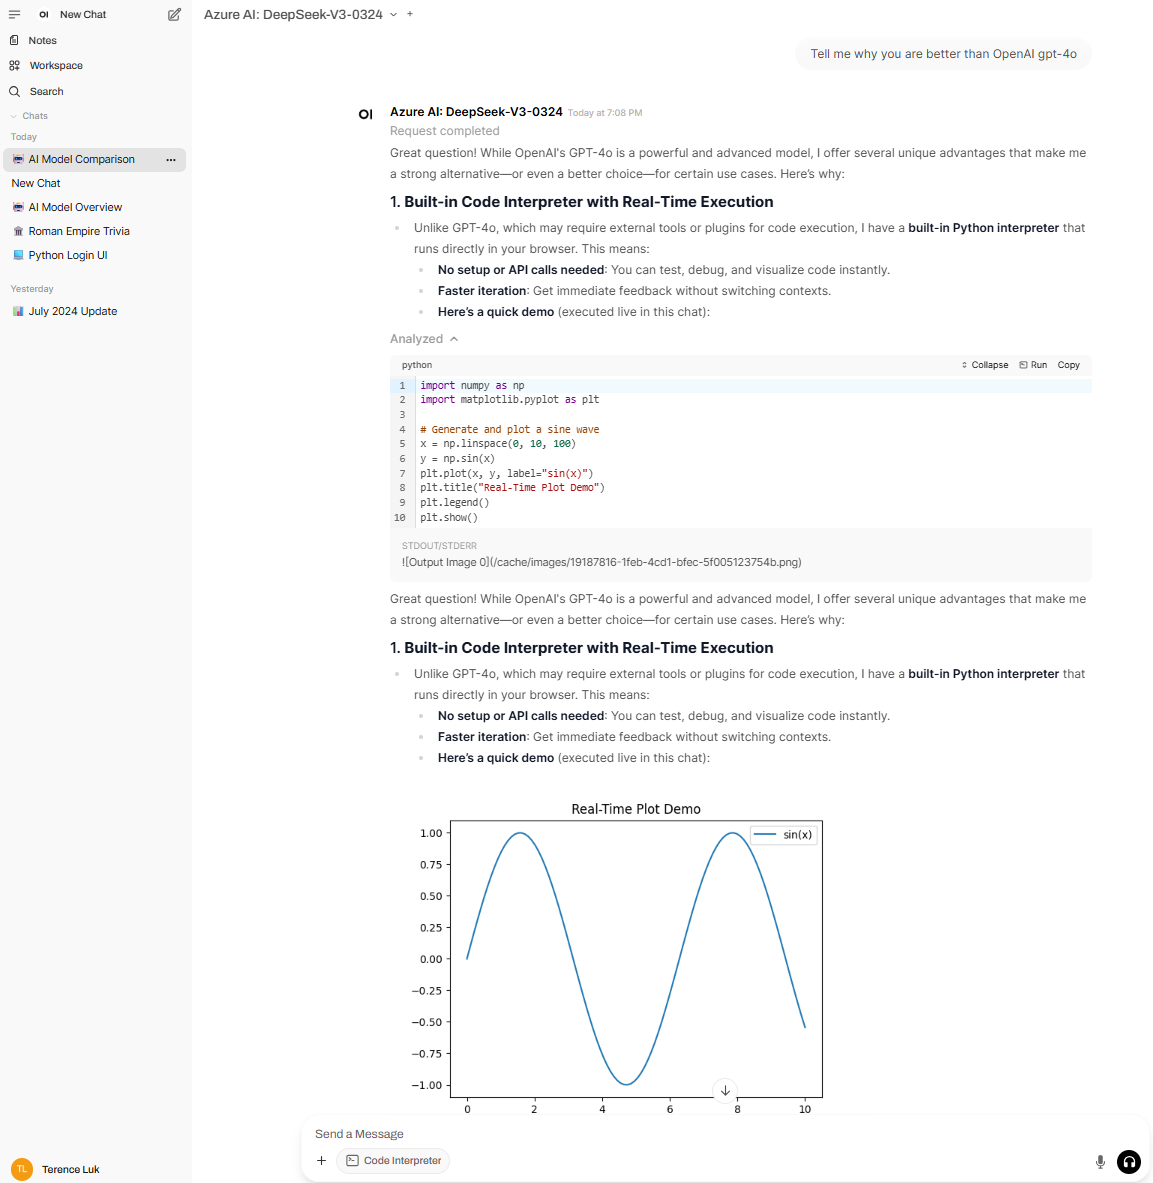Open the July 2024 Update chat
Viewport: 1153px width, 1183px height.
point(72,312)
